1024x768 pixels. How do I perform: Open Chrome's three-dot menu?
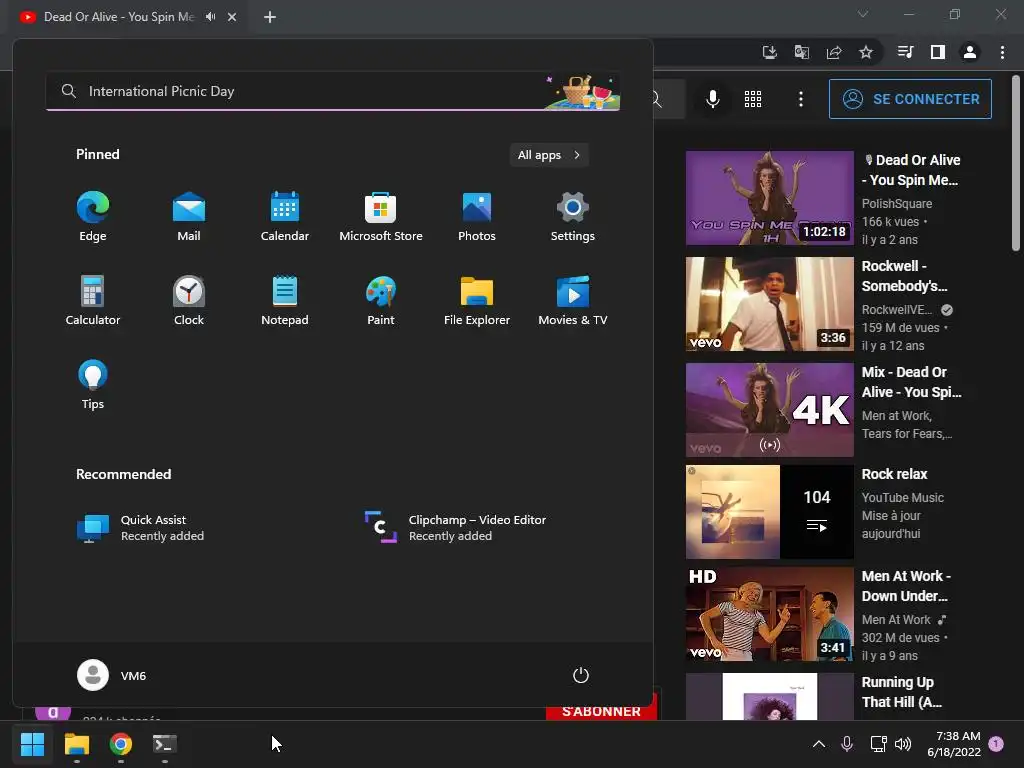click(x=1002, y=52)
